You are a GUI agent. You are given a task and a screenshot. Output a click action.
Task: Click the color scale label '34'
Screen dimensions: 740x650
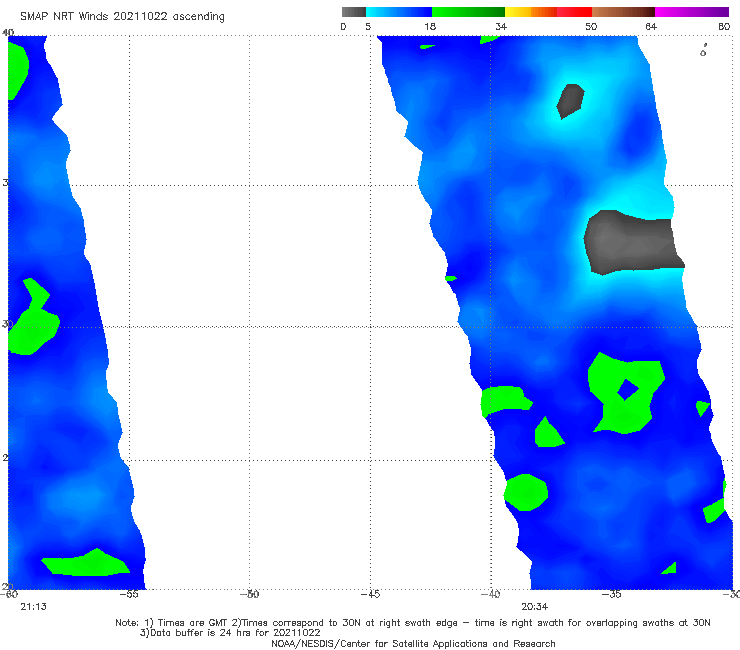[501, 26]
